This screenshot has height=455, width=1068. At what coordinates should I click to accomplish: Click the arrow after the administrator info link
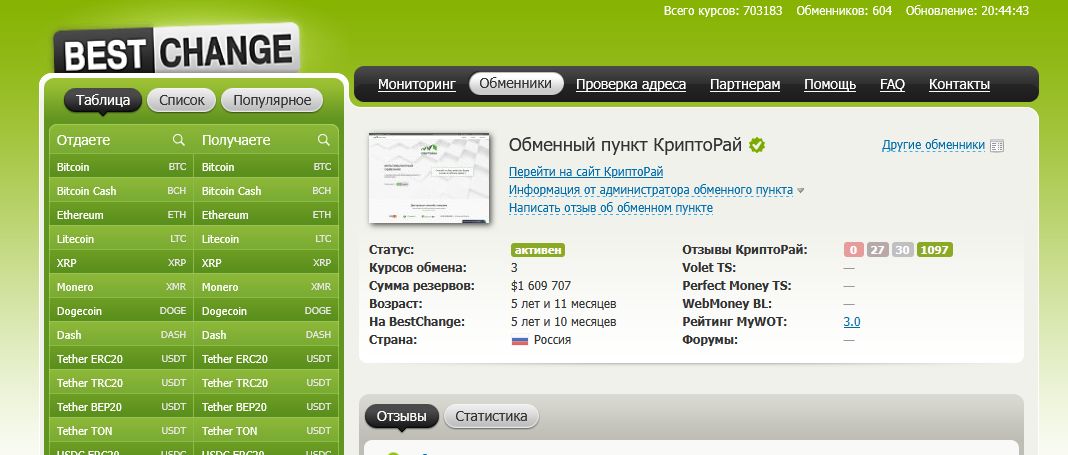click(x=801, y=190)
